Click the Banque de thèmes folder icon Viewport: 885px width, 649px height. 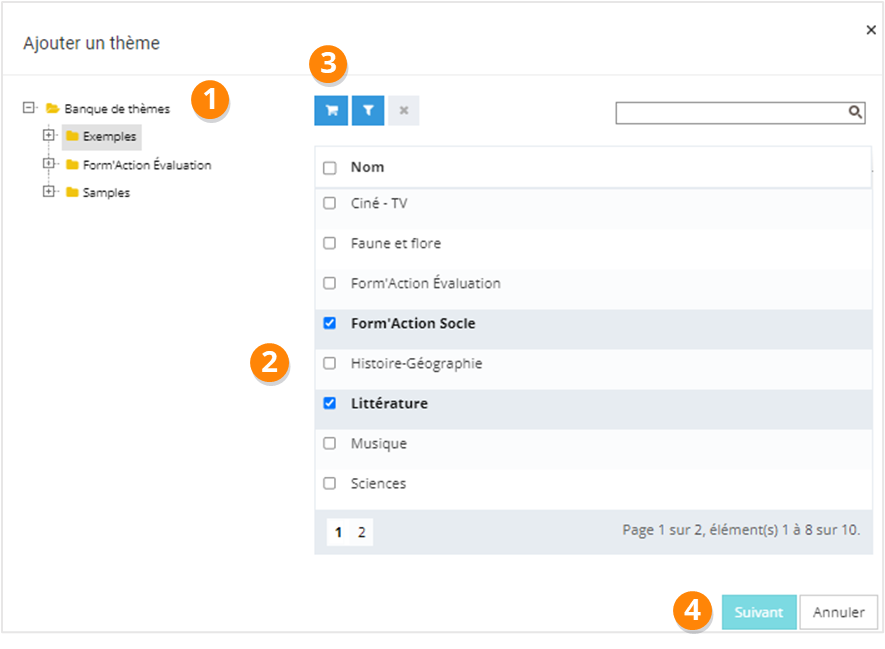click(52, 108)
